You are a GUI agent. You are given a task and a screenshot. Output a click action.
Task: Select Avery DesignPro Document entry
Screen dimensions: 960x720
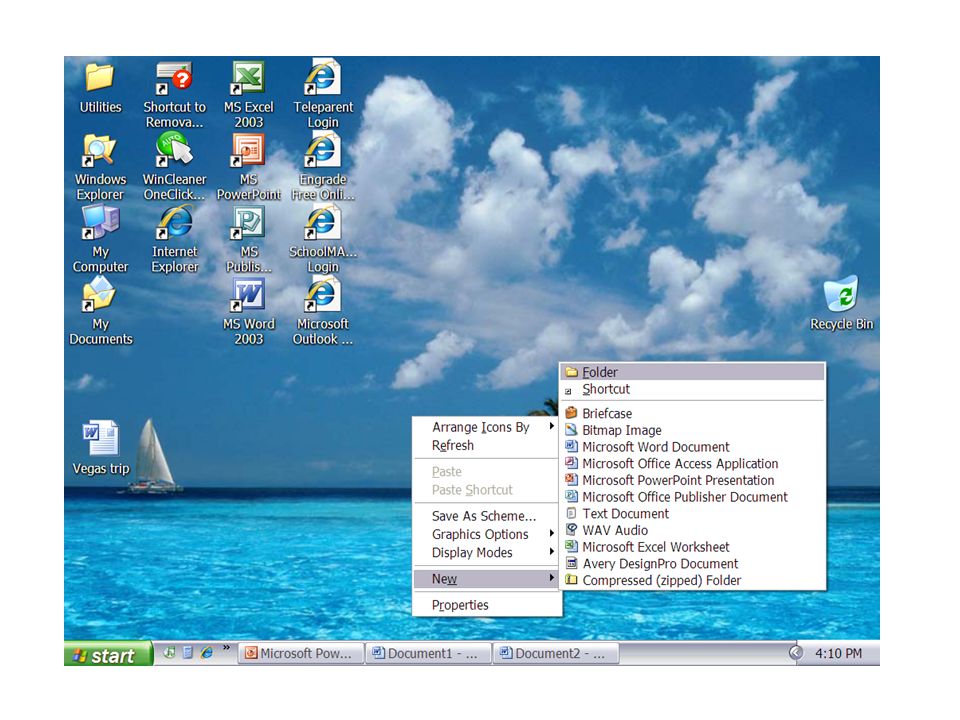pos(692,564)
